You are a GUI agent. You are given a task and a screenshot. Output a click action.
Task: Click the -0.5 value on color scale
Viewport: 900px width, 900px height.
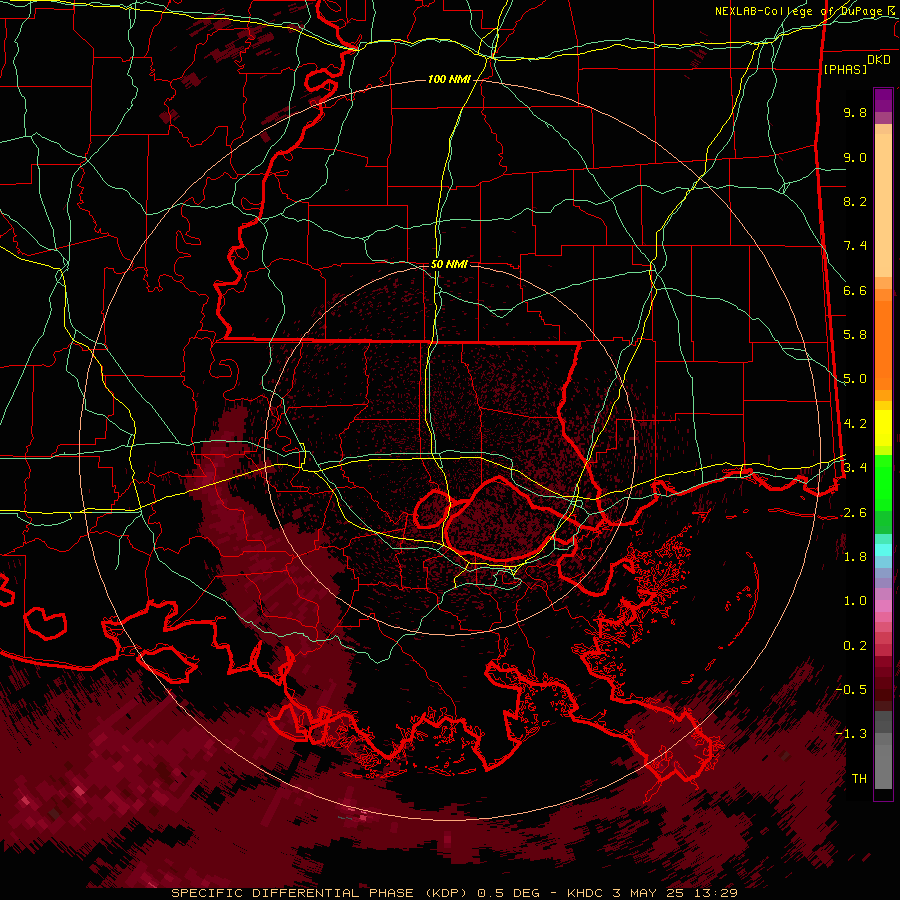pos(851,690)
